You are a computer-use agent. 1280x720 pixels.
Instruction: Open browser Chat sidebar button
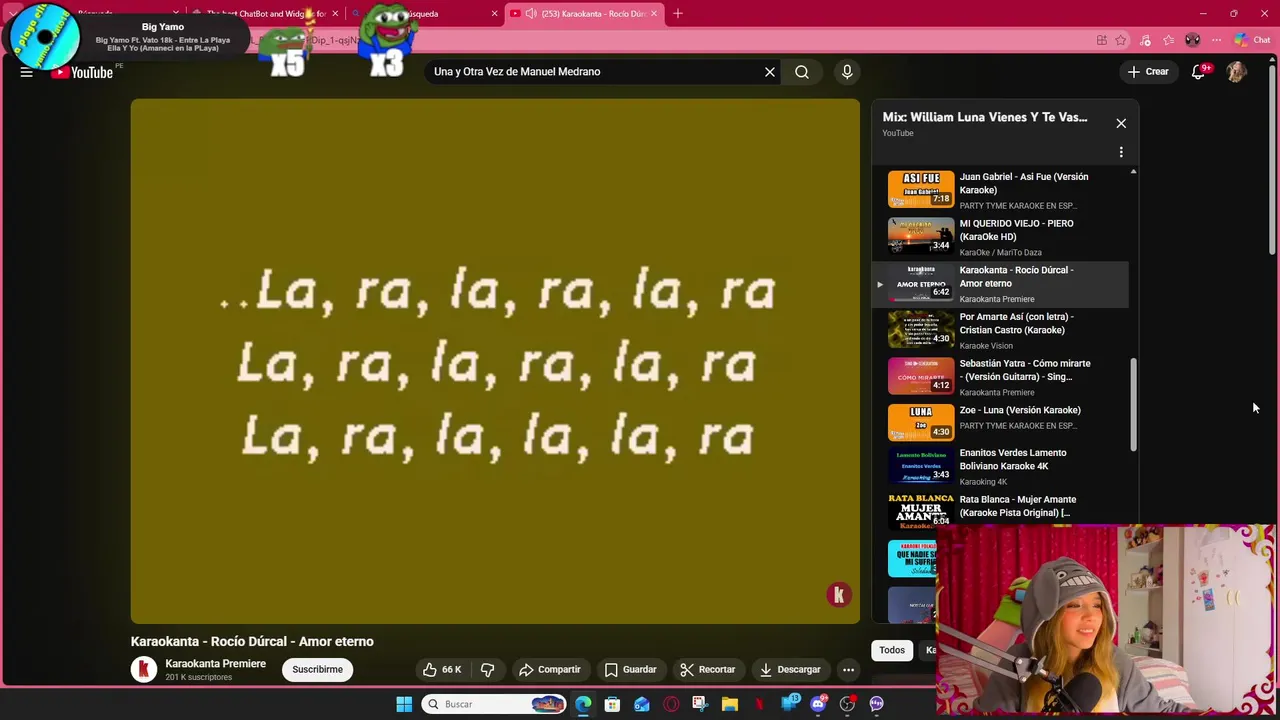pos(1253,40)
